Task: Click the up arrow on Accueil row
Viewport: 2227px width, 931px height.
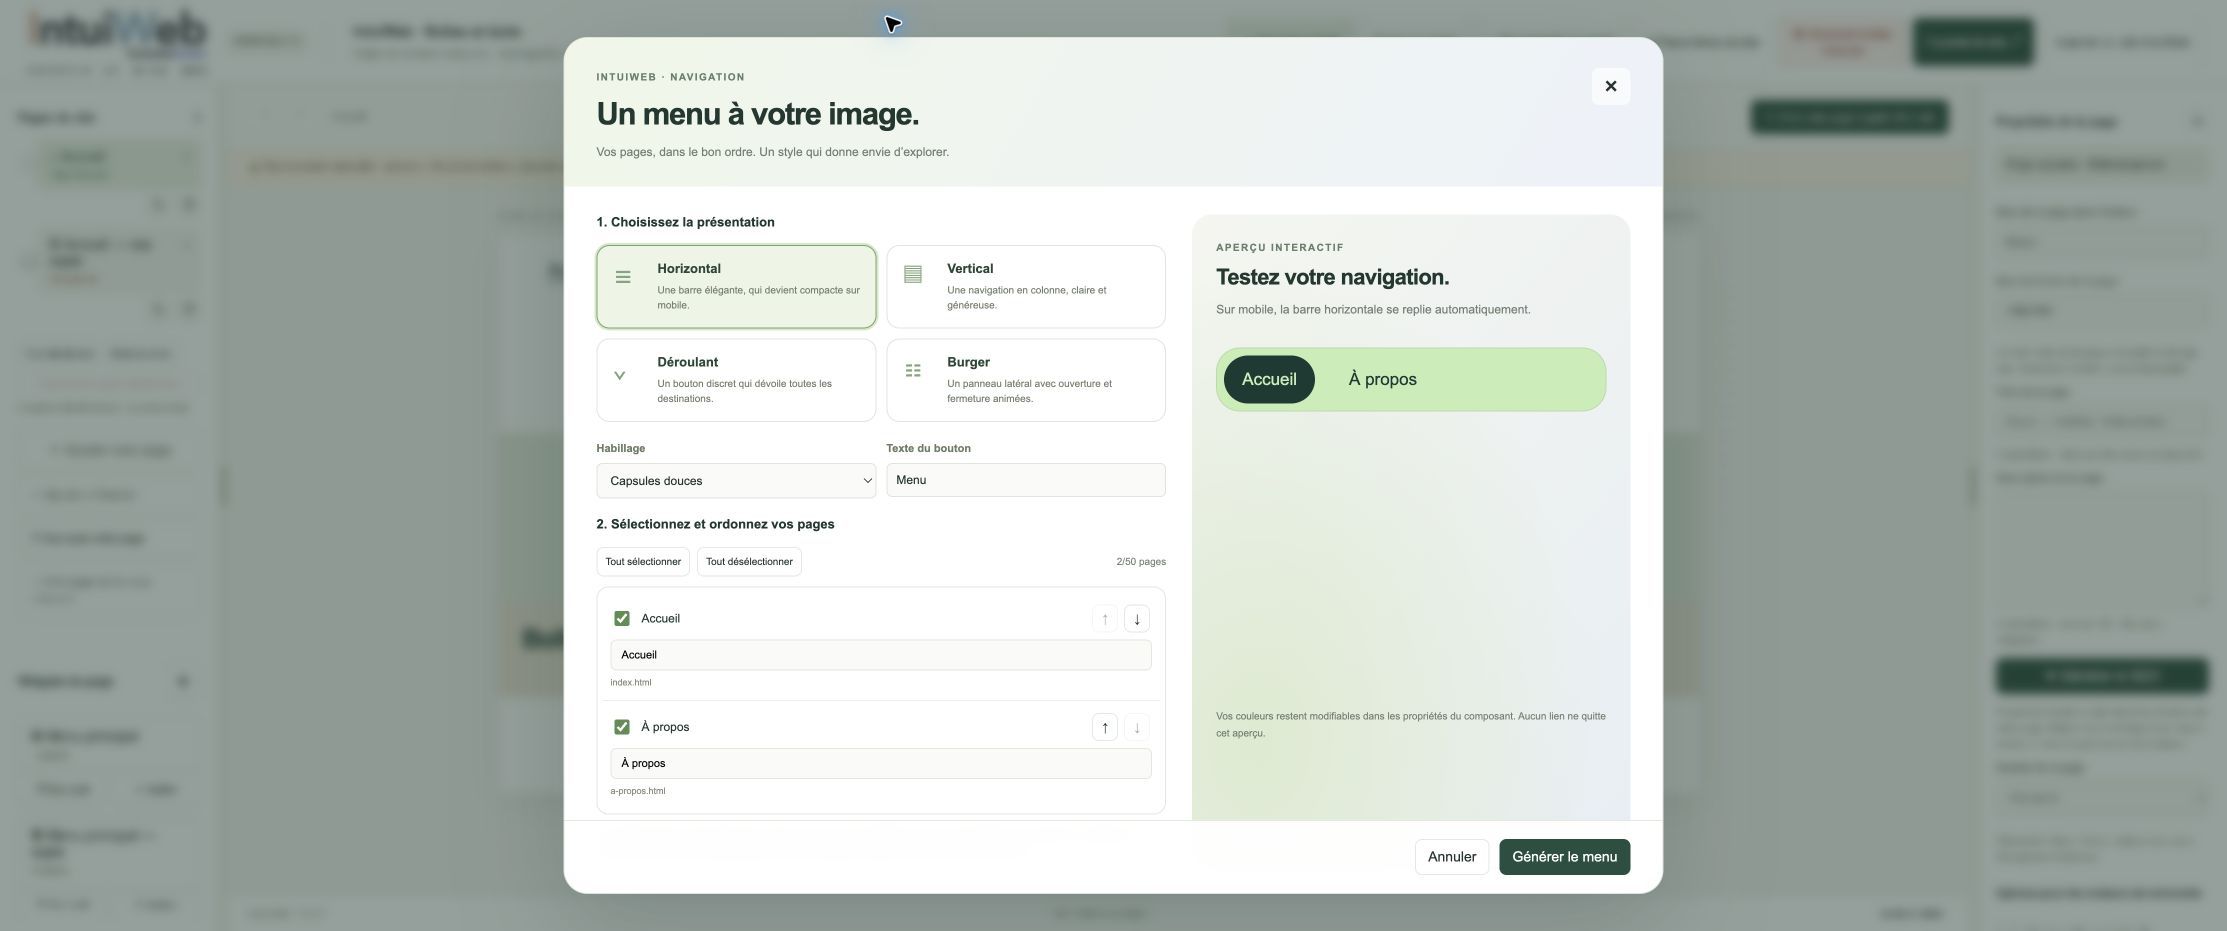Action: [x=1104, y=619]
